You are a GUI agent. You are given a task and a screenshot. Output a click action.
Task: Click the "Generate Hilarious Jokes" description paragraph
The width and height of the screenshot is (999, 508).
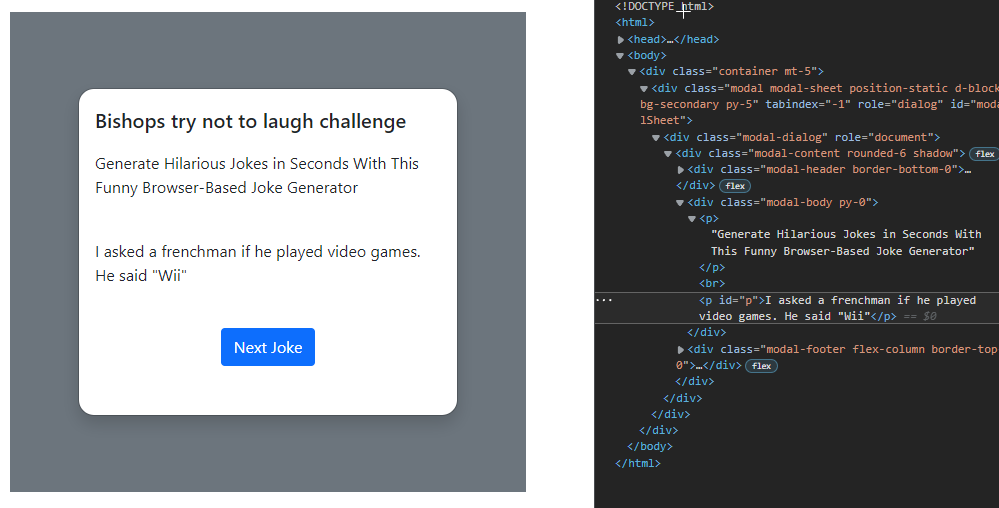click(257, 175)
